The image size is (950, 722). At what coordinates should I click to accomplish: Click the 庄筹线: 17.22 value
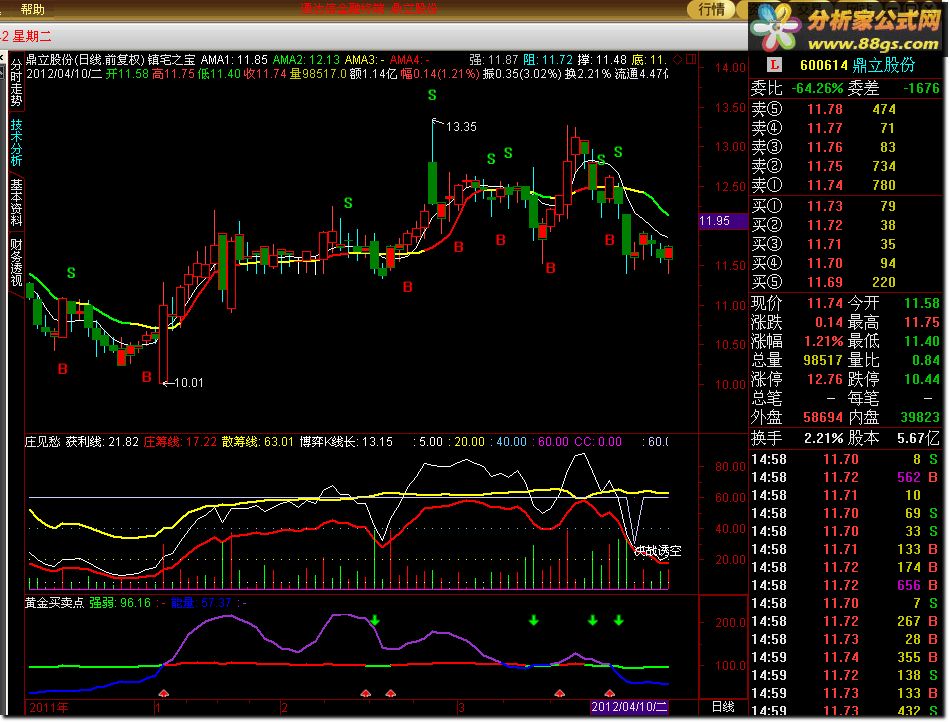[180, 442]
